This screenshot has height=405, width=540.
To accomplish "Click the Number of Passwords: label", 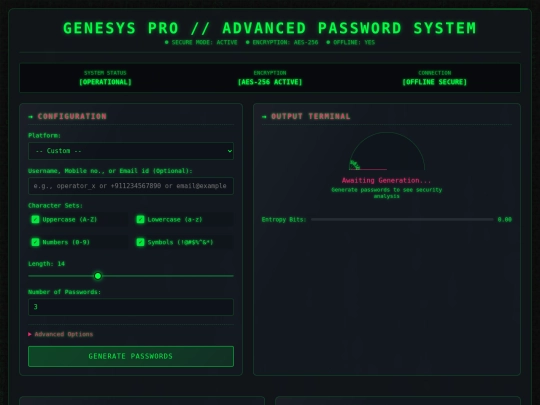I will [64, 292].
